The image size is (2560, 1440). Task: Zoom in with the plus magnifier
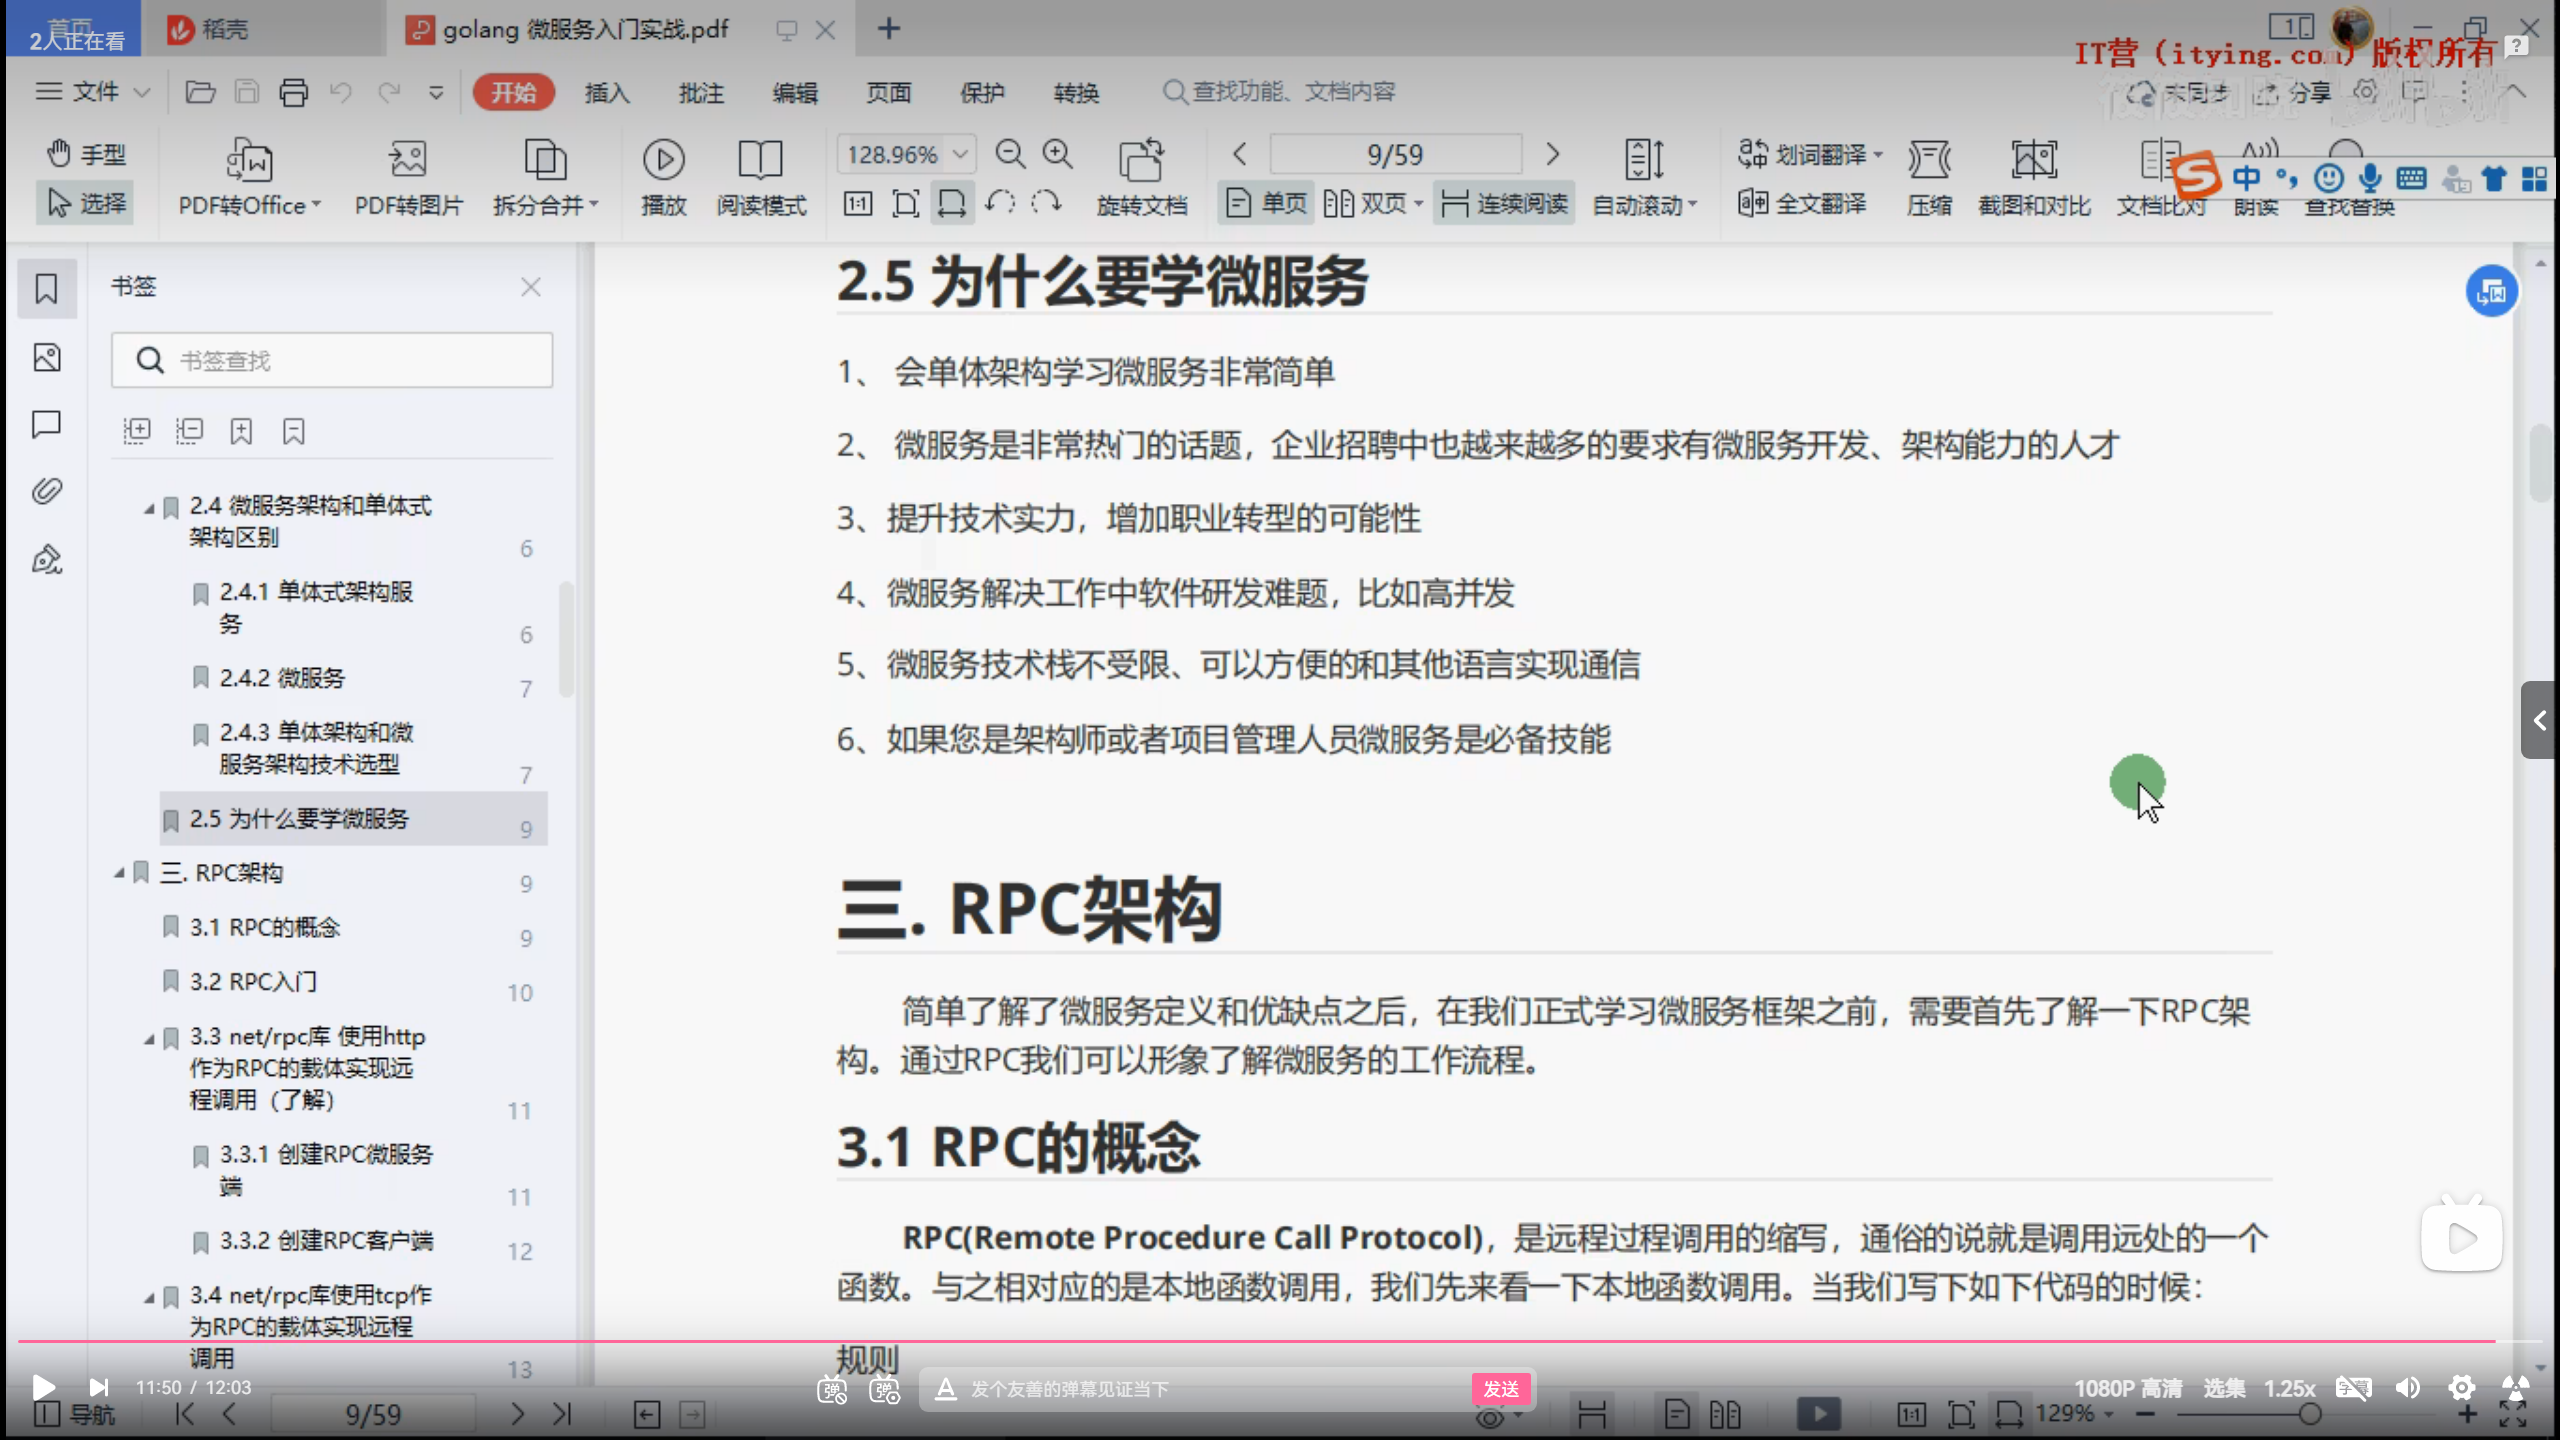[x=1058, y=154]
